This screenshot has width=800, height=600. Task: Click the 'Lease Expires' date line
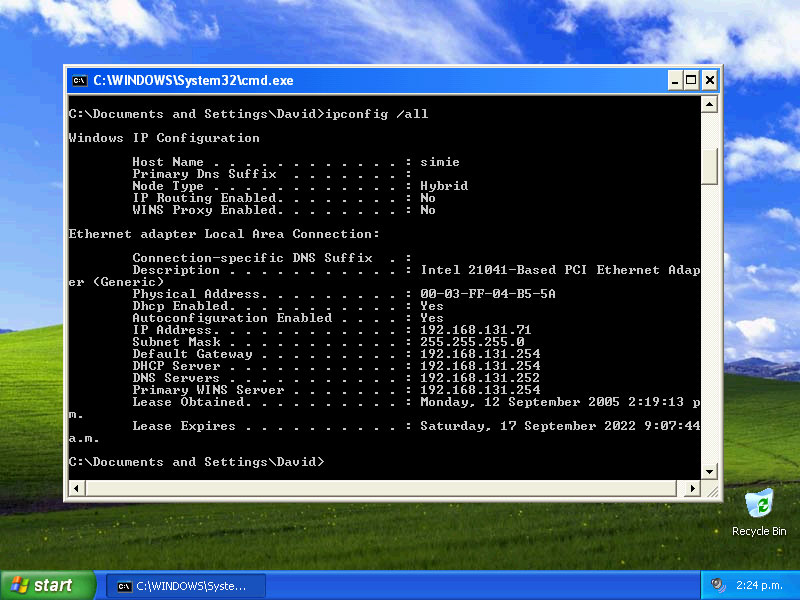[x=416, y=426]
